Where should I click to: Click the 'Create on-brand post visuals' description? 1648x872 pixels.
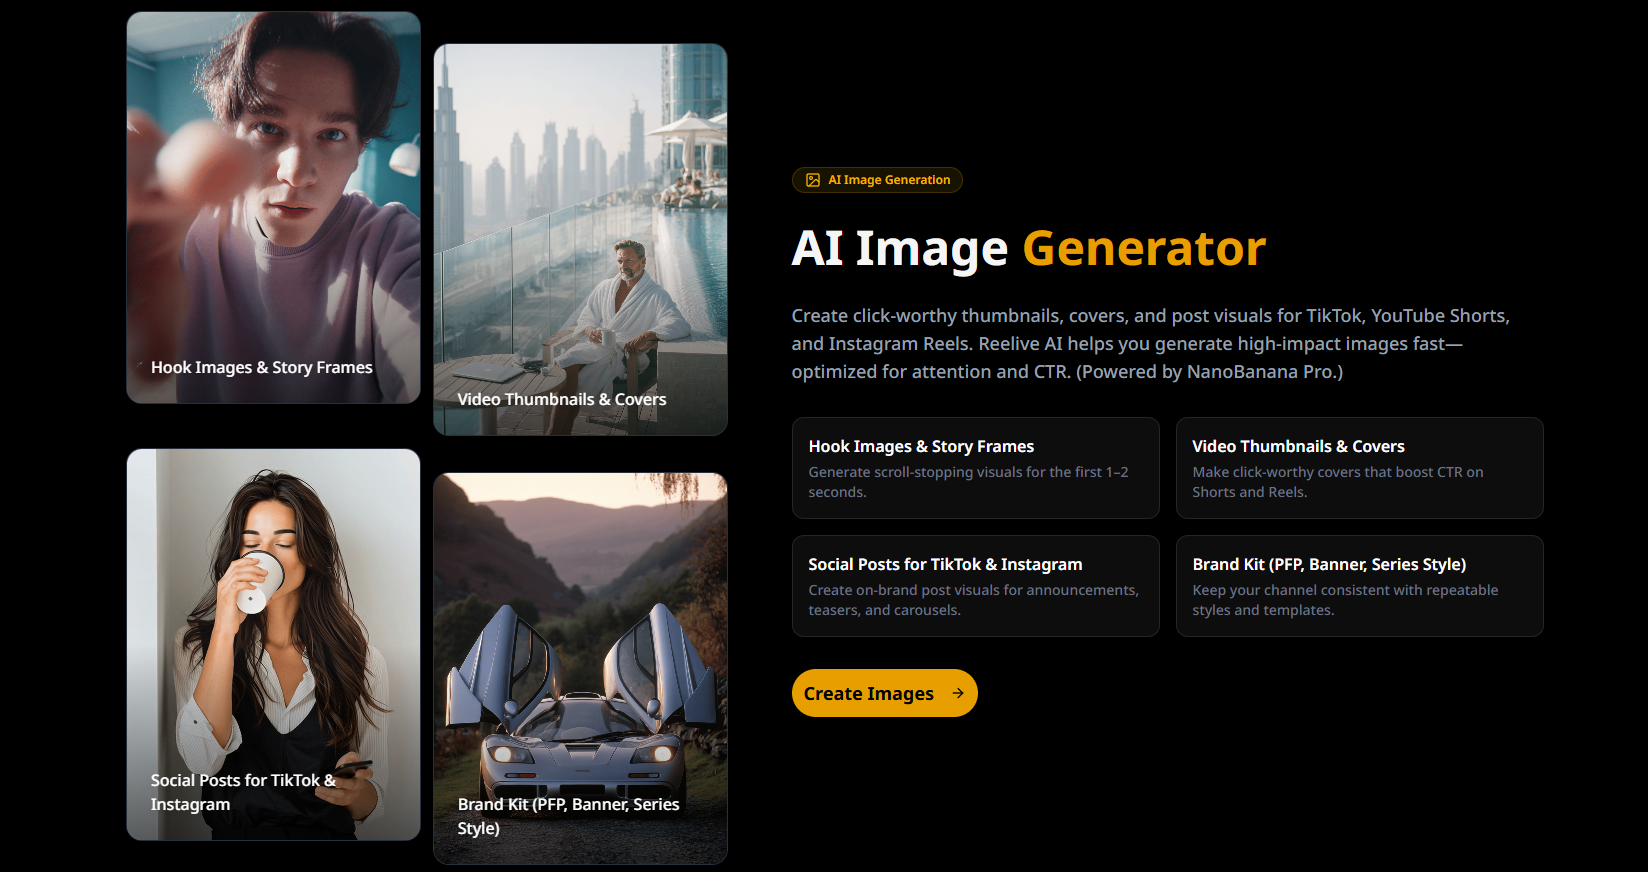[x=973, y=600]
